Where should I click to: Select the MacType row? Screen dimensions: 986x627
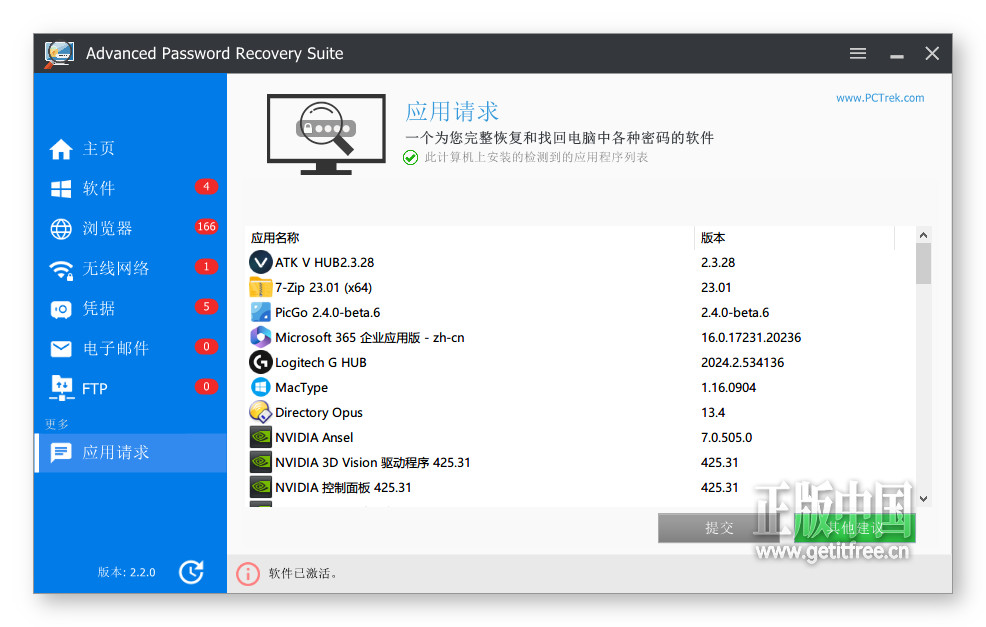tap(580, 387)
